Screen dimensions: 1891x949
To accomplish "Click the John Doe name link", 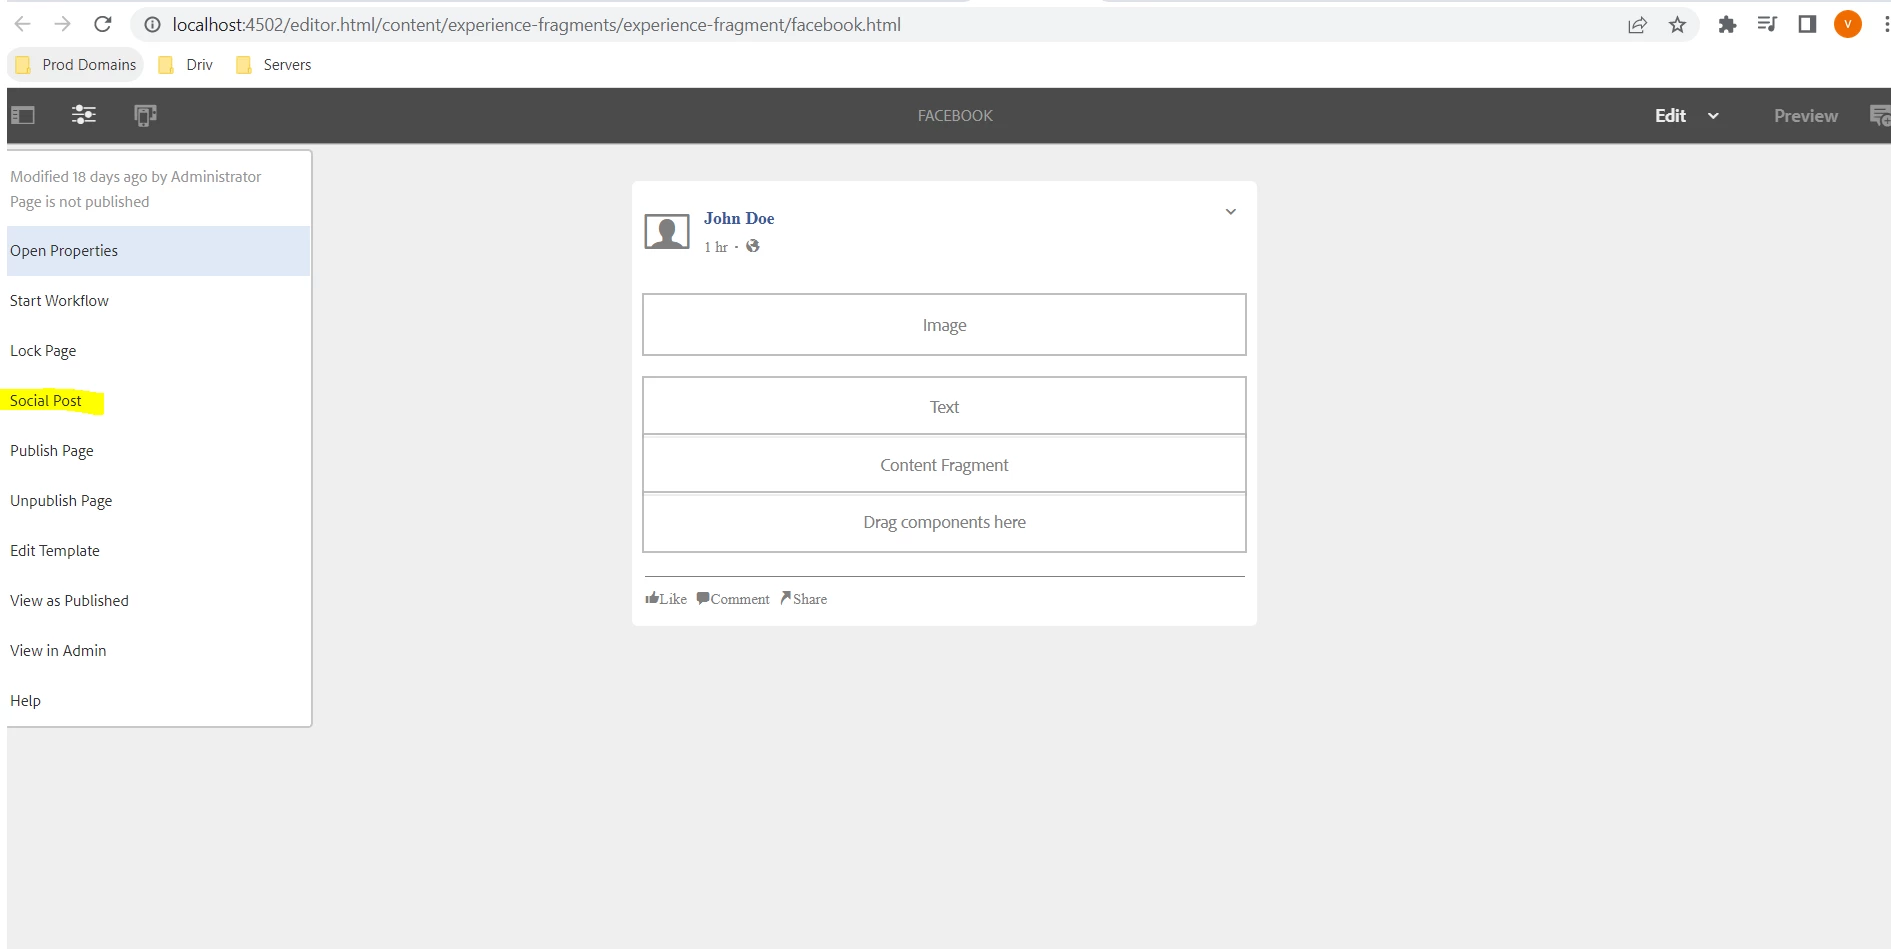I will click(739, 218).
